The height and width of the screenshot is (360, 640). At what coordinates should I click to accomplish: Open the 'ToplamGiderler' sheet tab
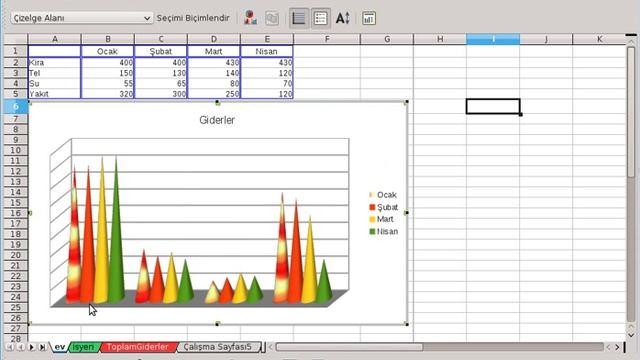pos(138,347)
